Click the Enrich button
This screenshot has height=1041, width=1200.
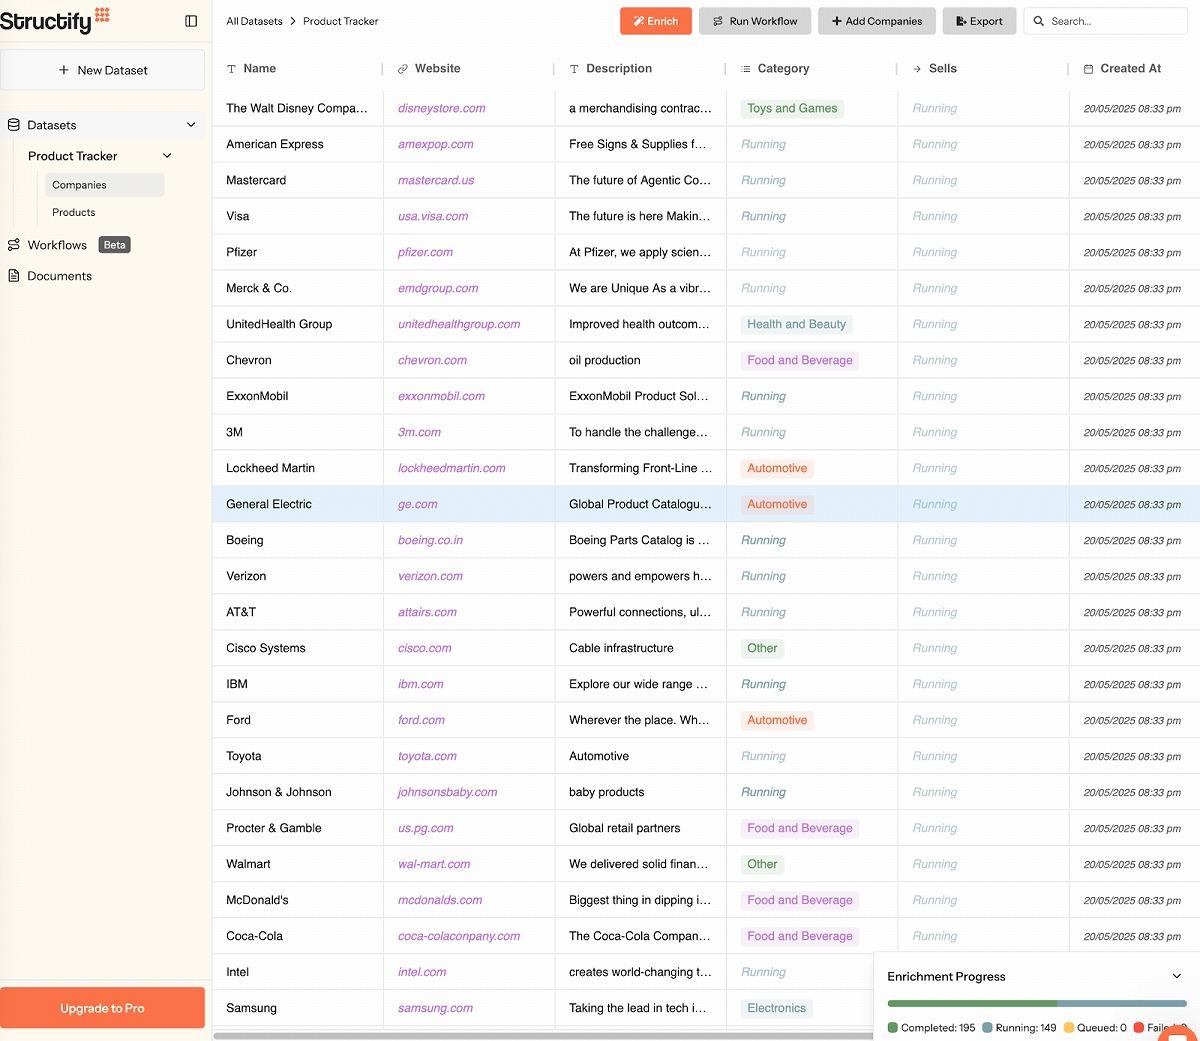coord(656,21)
